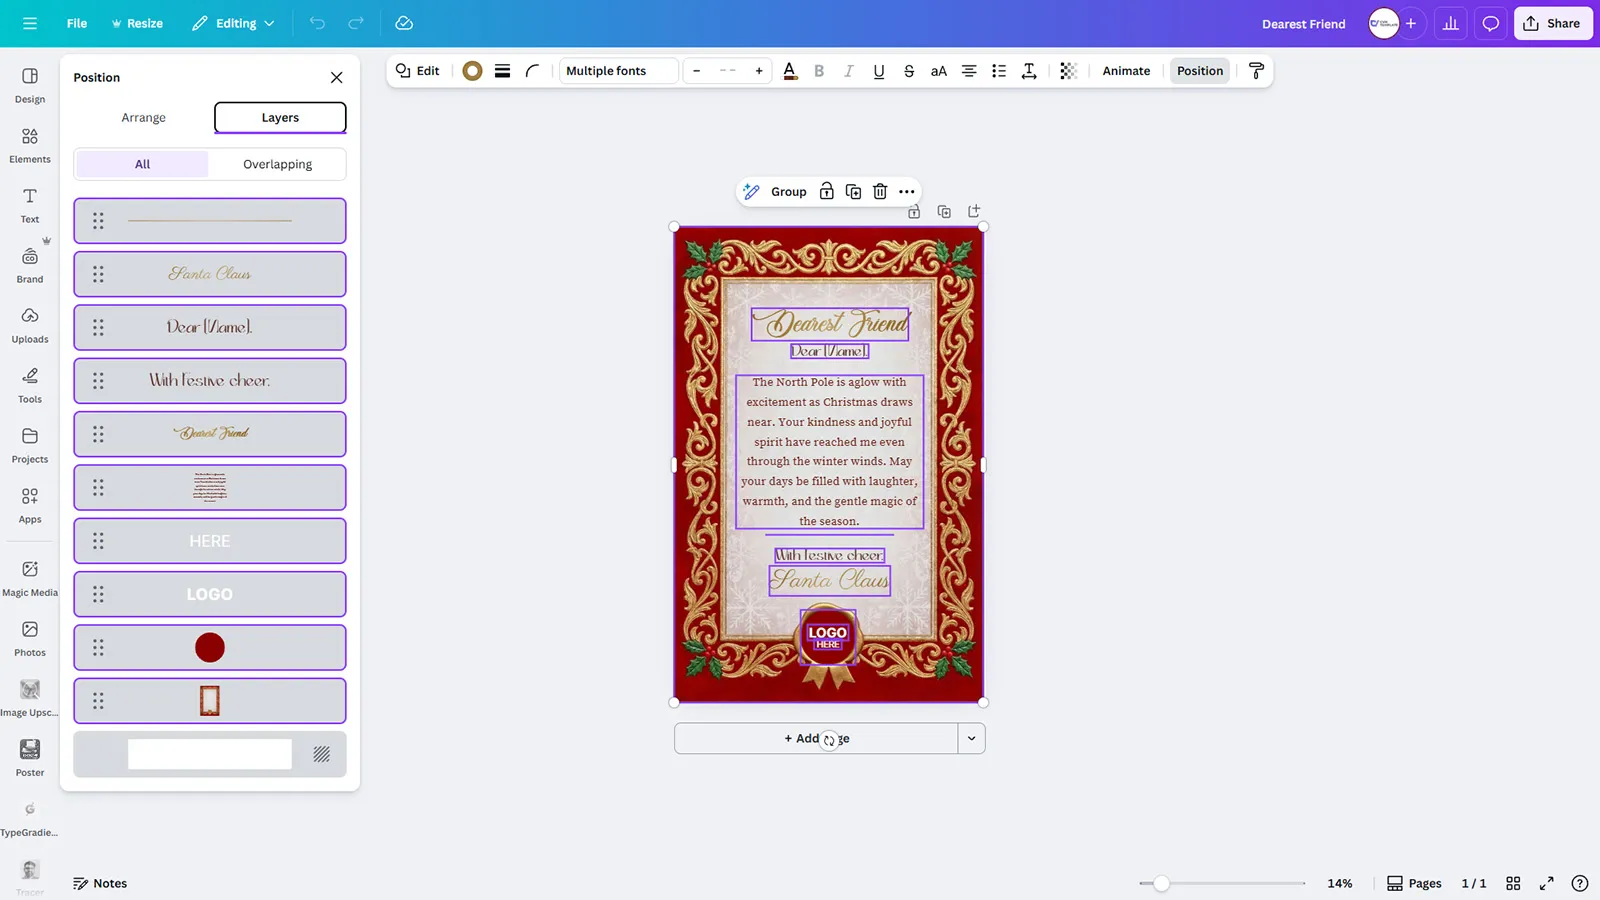Lock the selection using padlock icon
Image resolution: width=1600 pixels, height=900 pixels.
(826, 192)
